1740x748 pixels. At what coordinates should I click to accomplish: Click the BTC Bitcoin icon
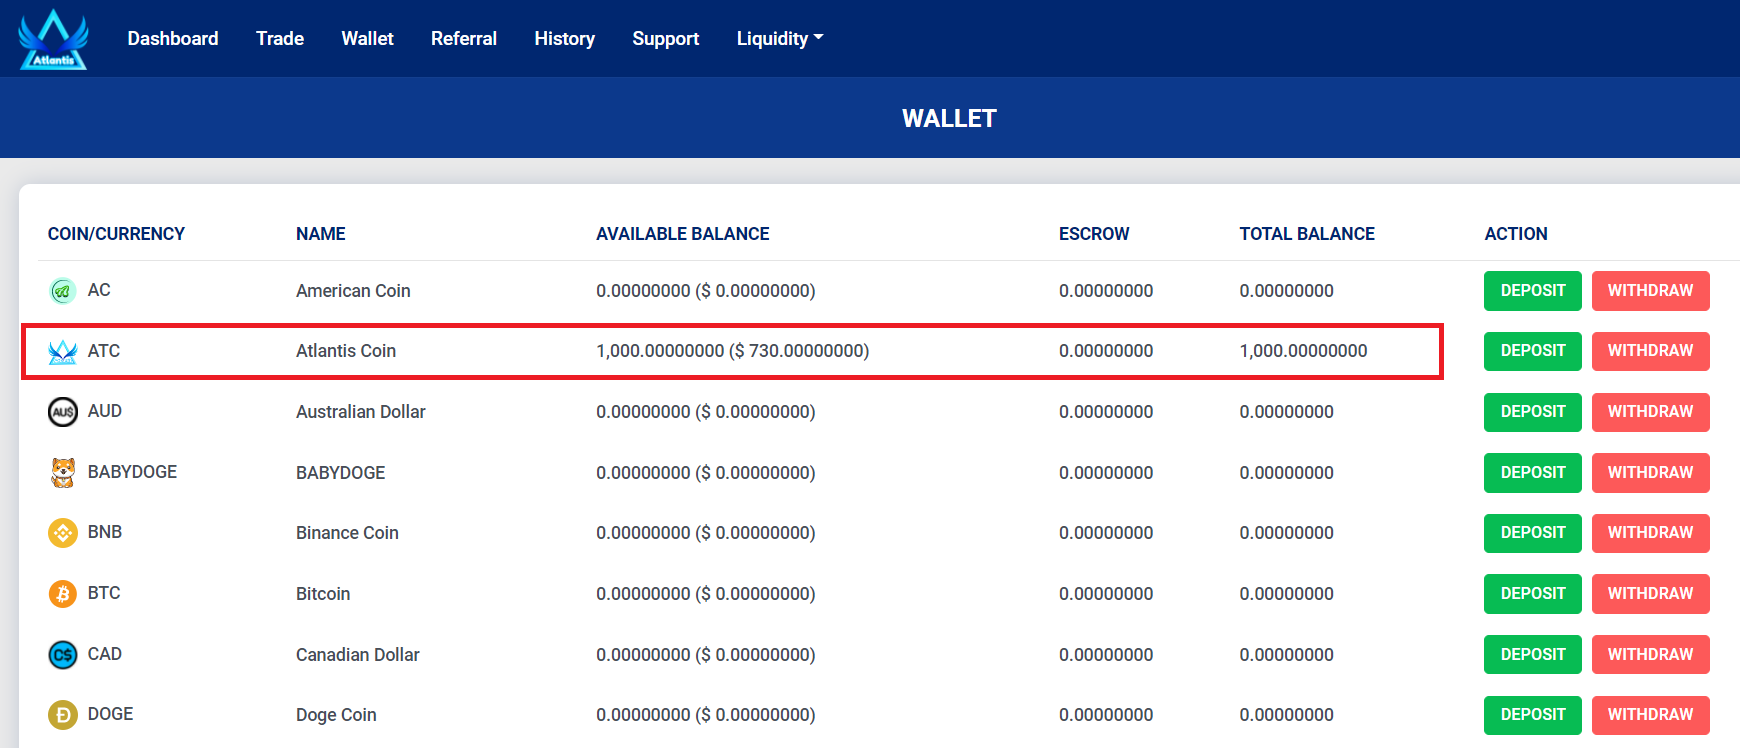[62, 594]
